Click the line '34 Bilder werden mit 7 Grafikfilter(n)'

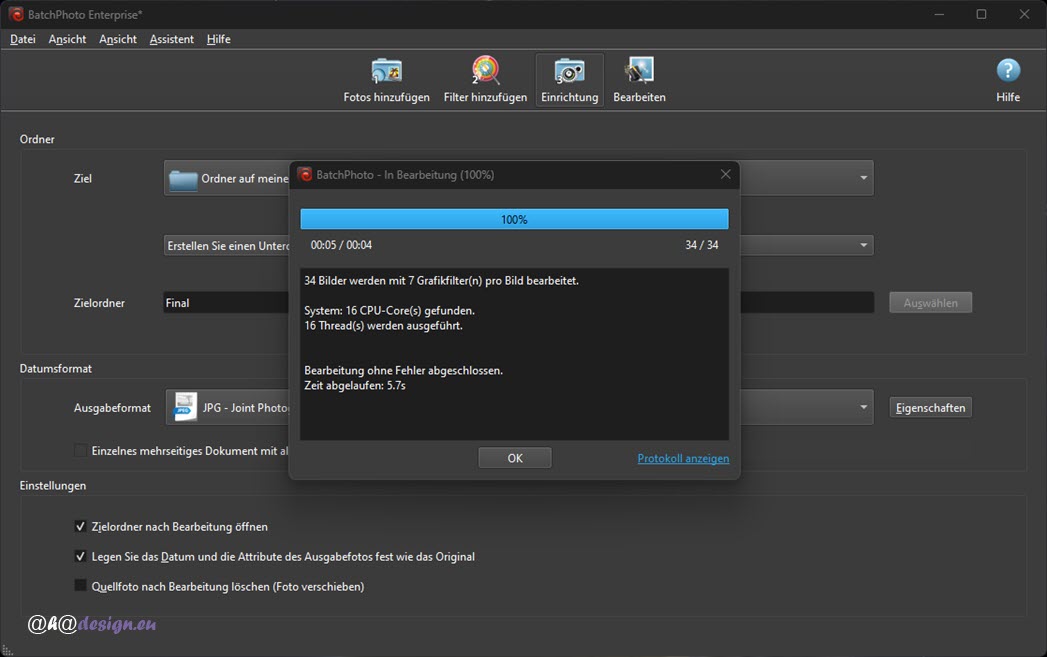pyautogui.click(x=441, y=281)
